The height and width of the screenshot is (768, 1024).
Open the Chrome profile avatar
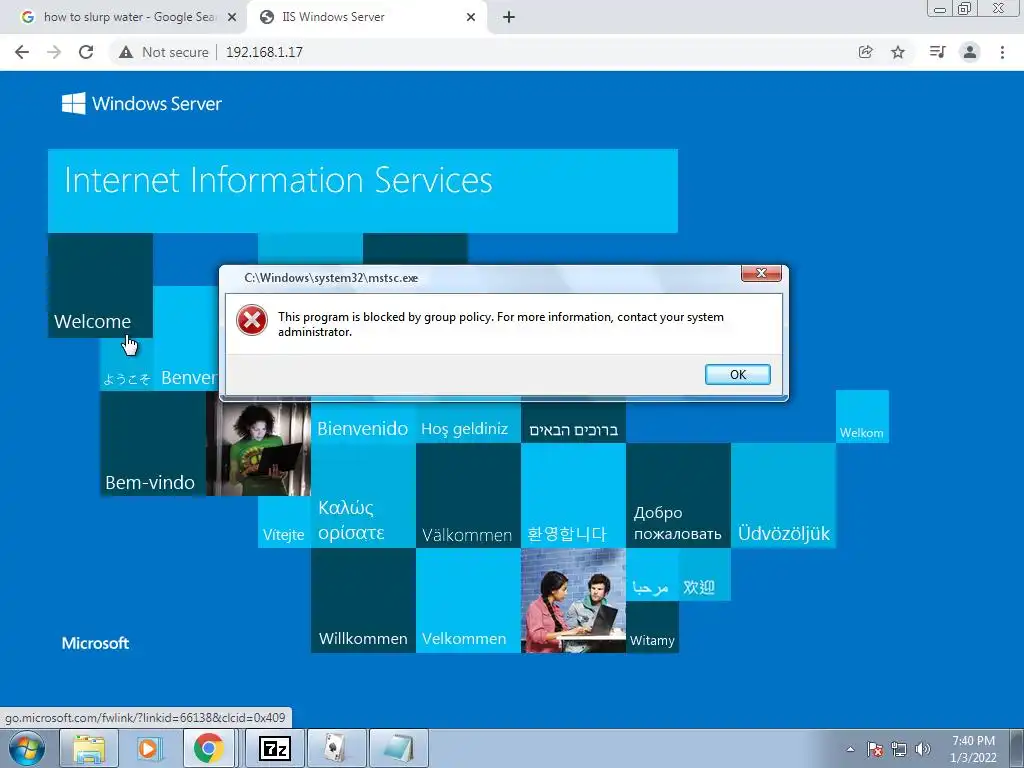pyautogui.click(x=970, y=52)
